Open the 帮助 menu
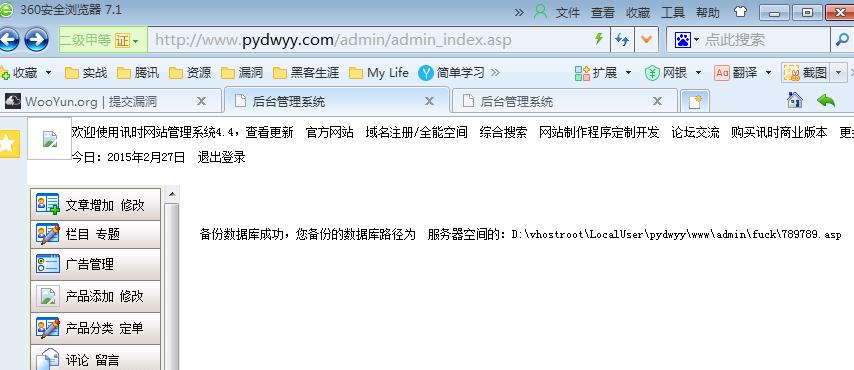 pyautogui.click(x=707, y=13)
